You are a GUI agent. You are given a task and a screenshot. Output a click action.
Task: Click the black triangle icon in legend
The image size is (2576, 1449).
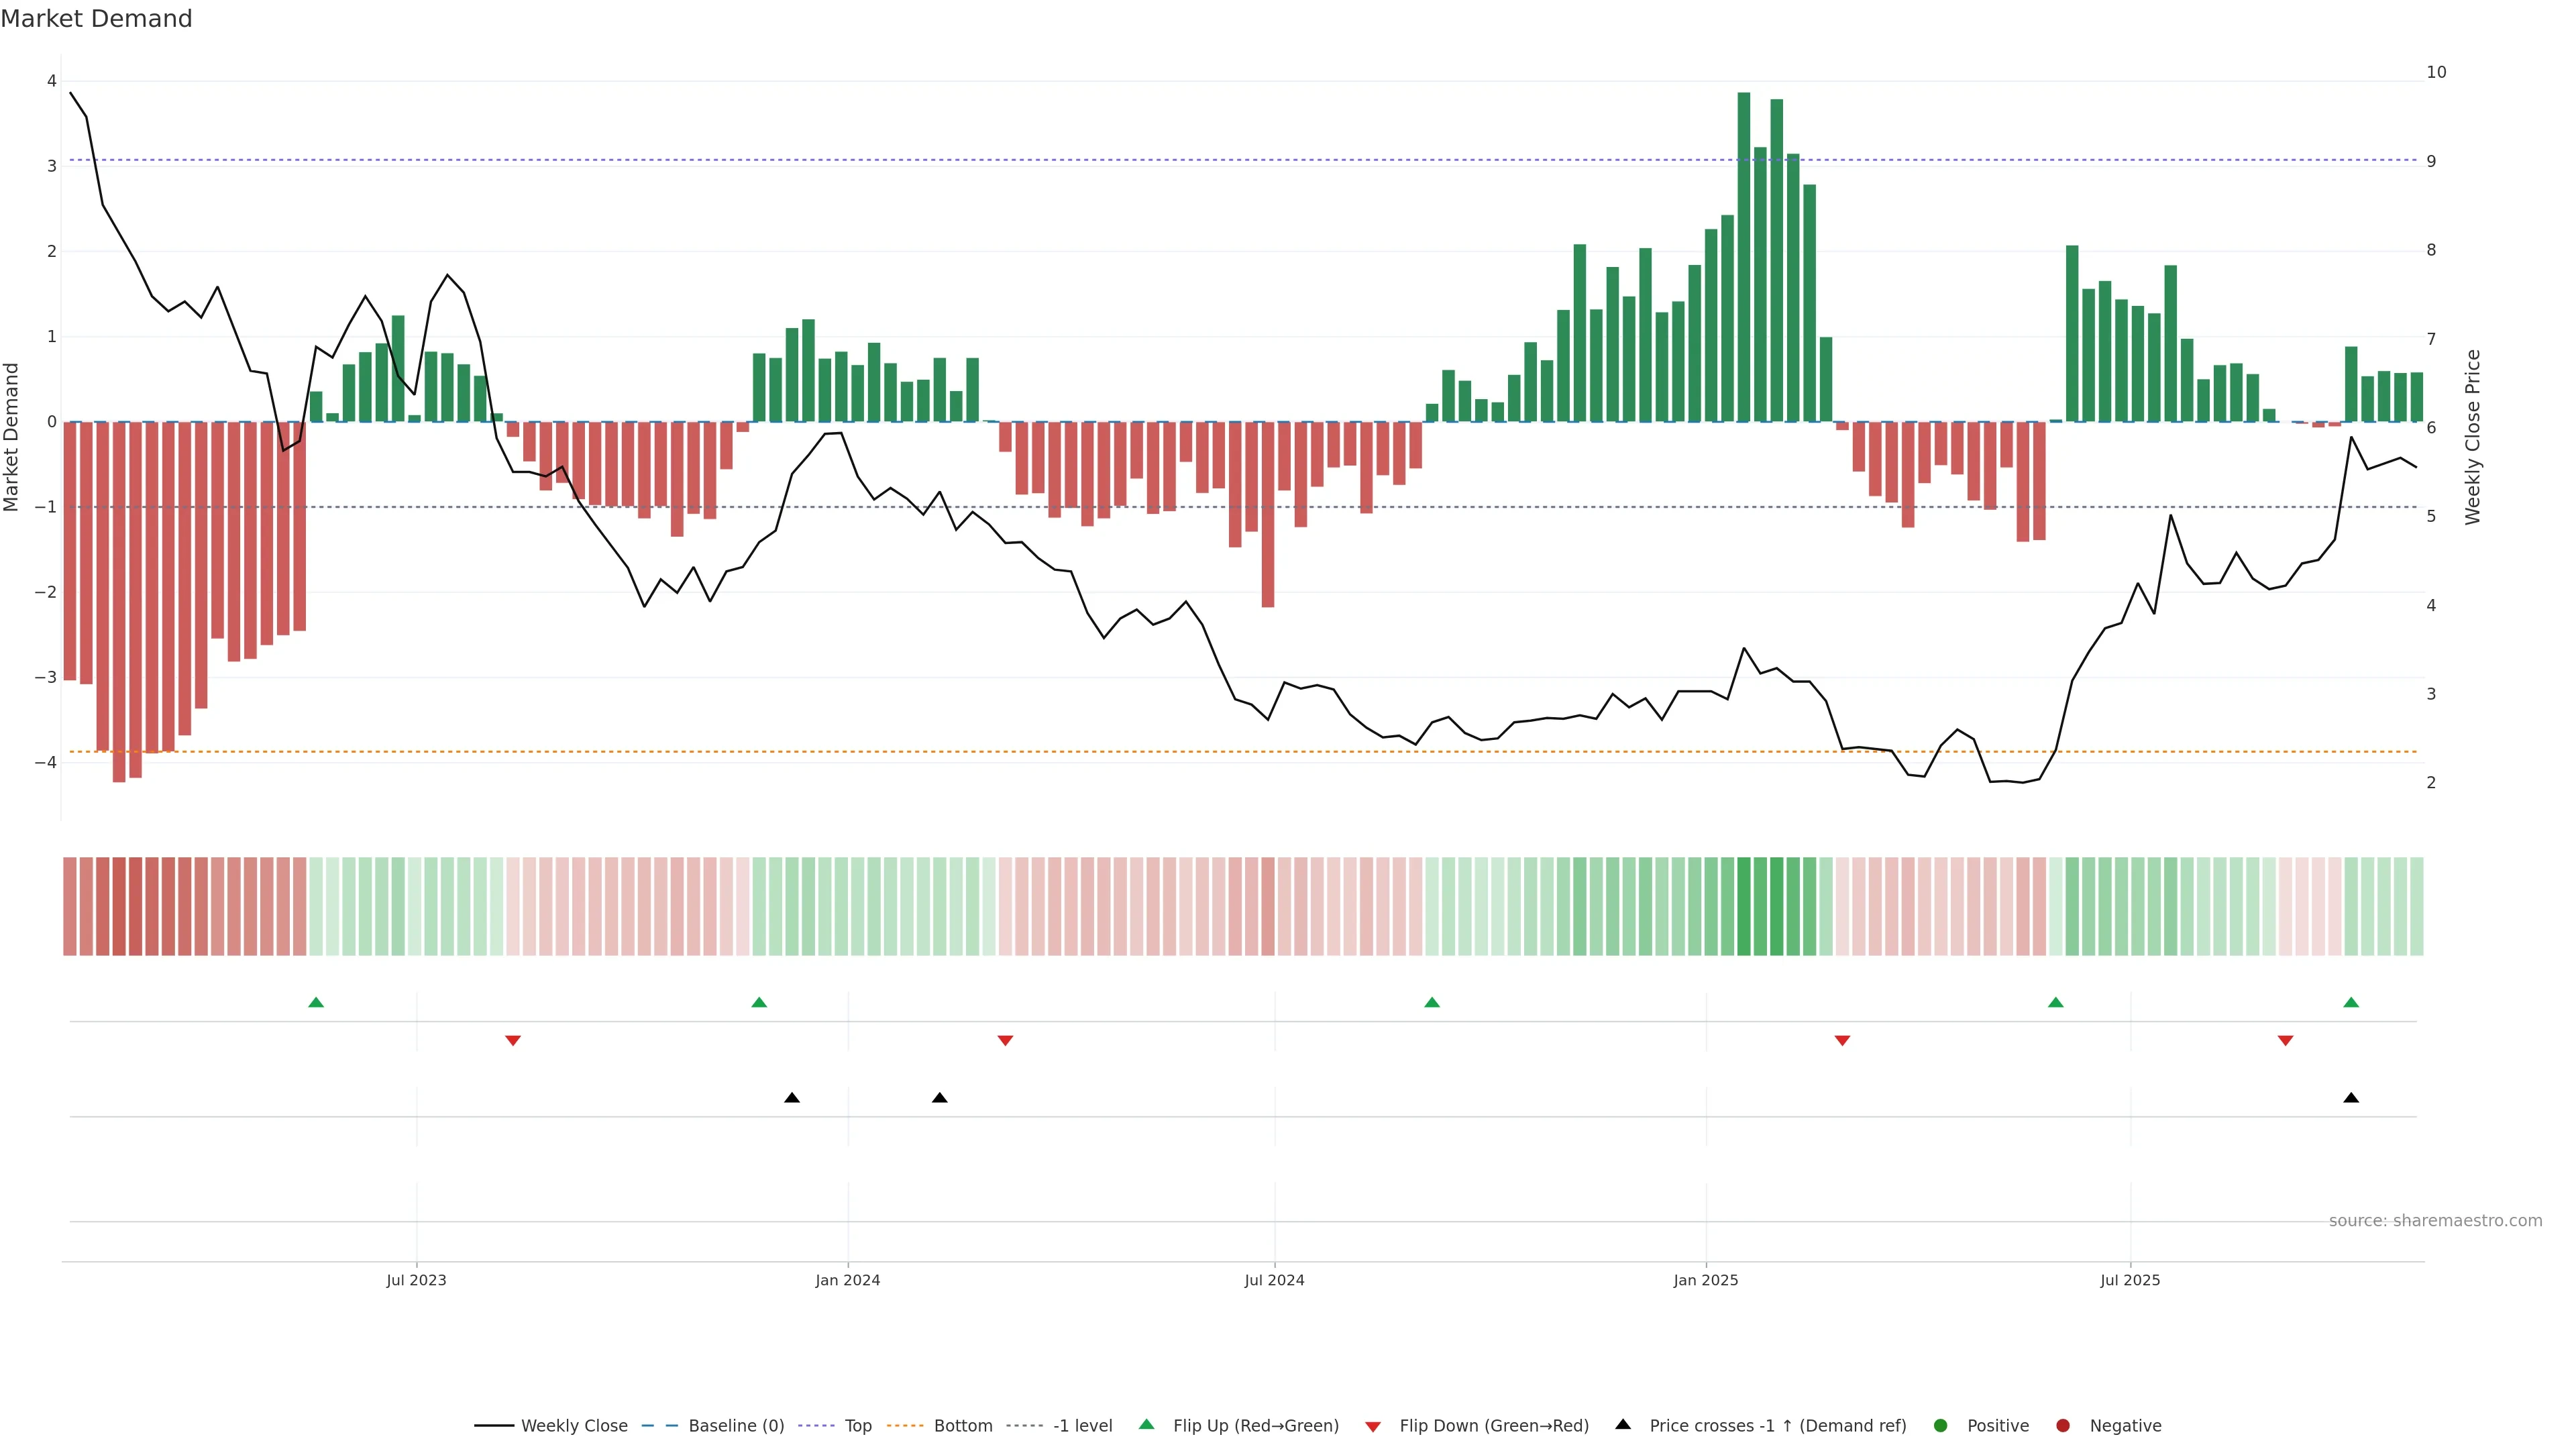pos(1623,1424)
